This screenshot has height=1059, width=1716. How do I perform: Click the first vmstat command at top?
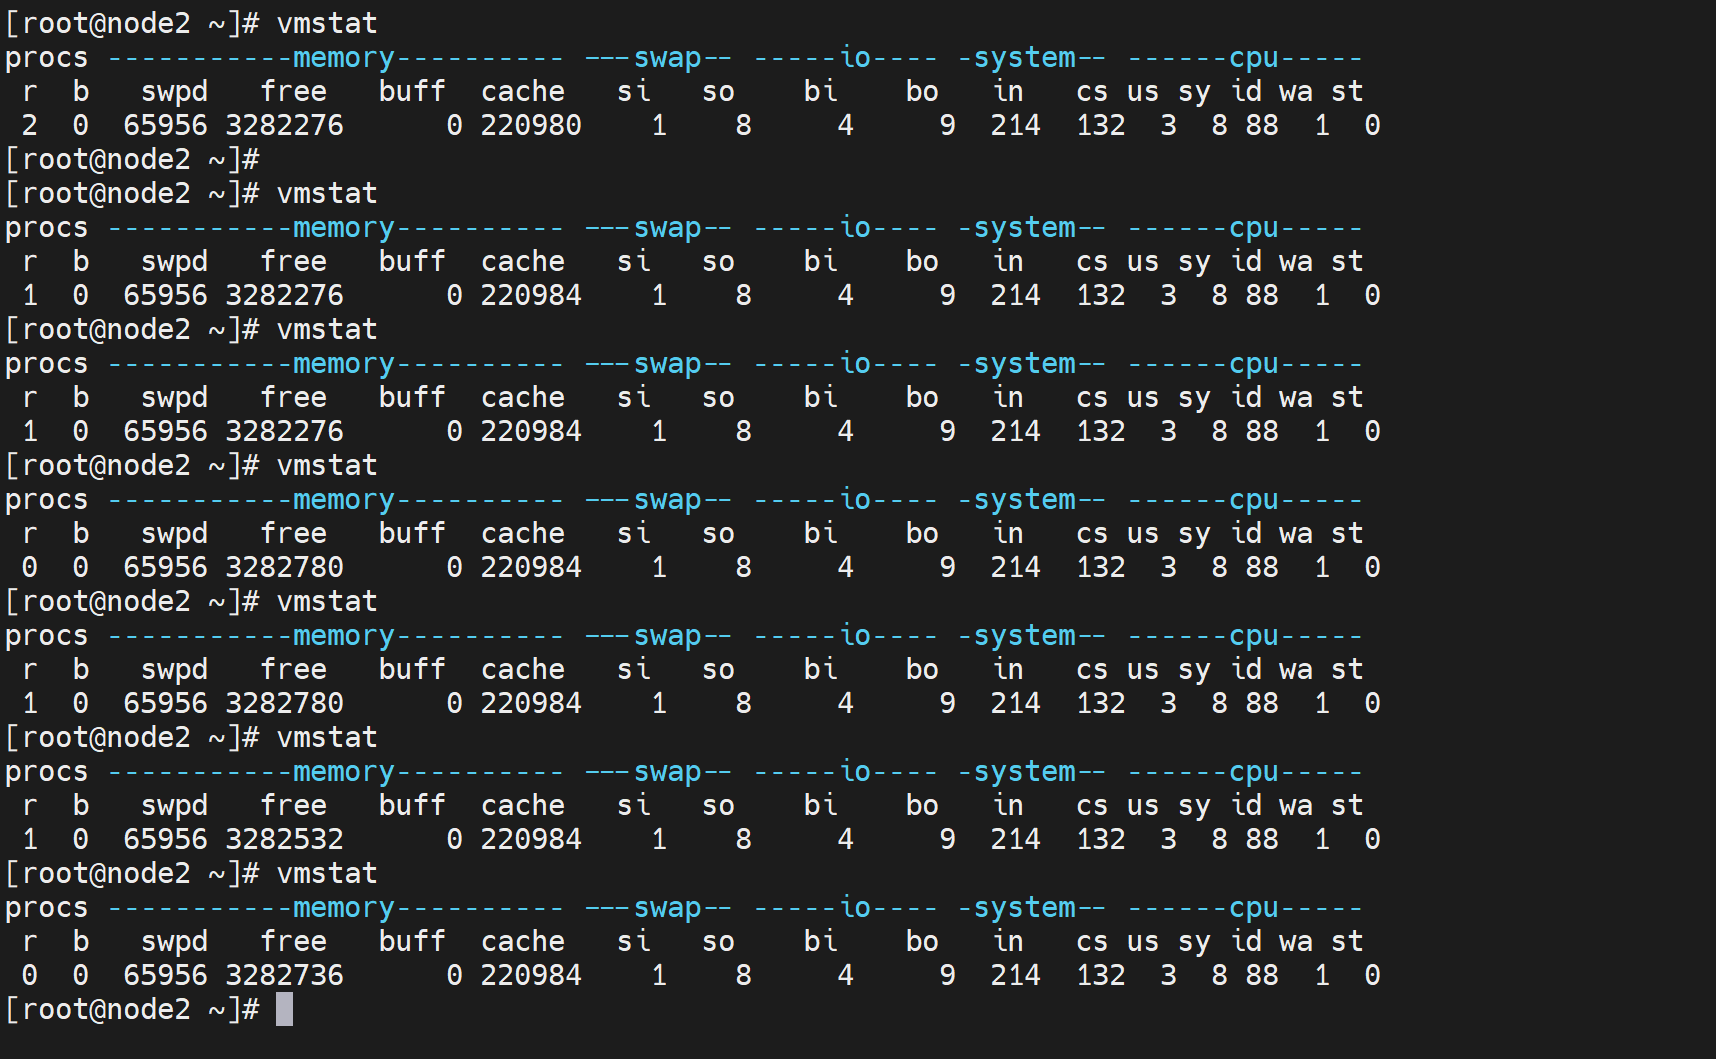click(327, 23)
